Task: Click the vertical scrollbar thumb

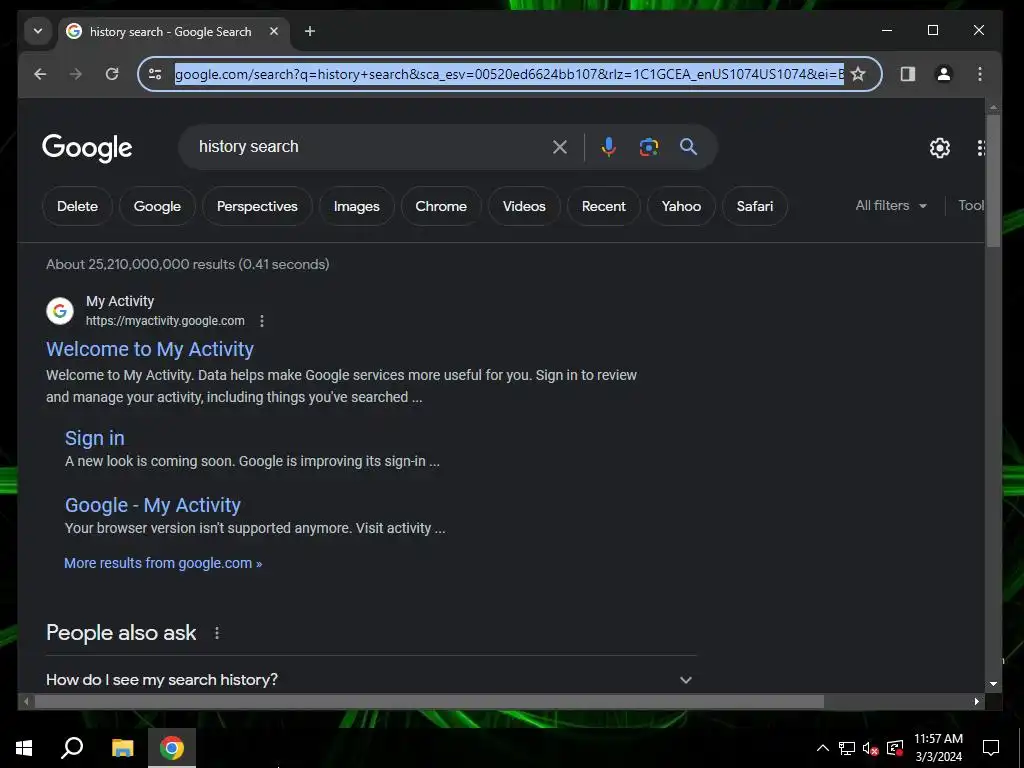Action: coord(993,182)
